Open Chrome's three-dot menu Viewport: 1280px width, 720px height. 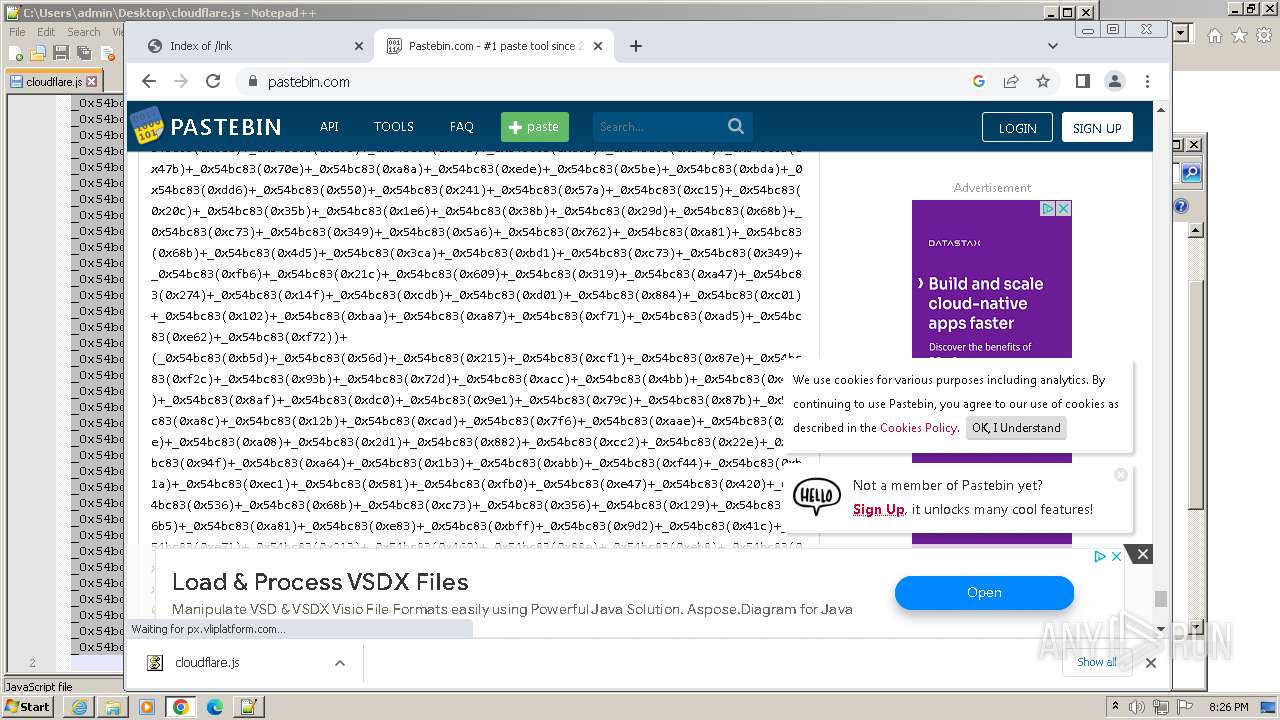tap(1147, 82)
